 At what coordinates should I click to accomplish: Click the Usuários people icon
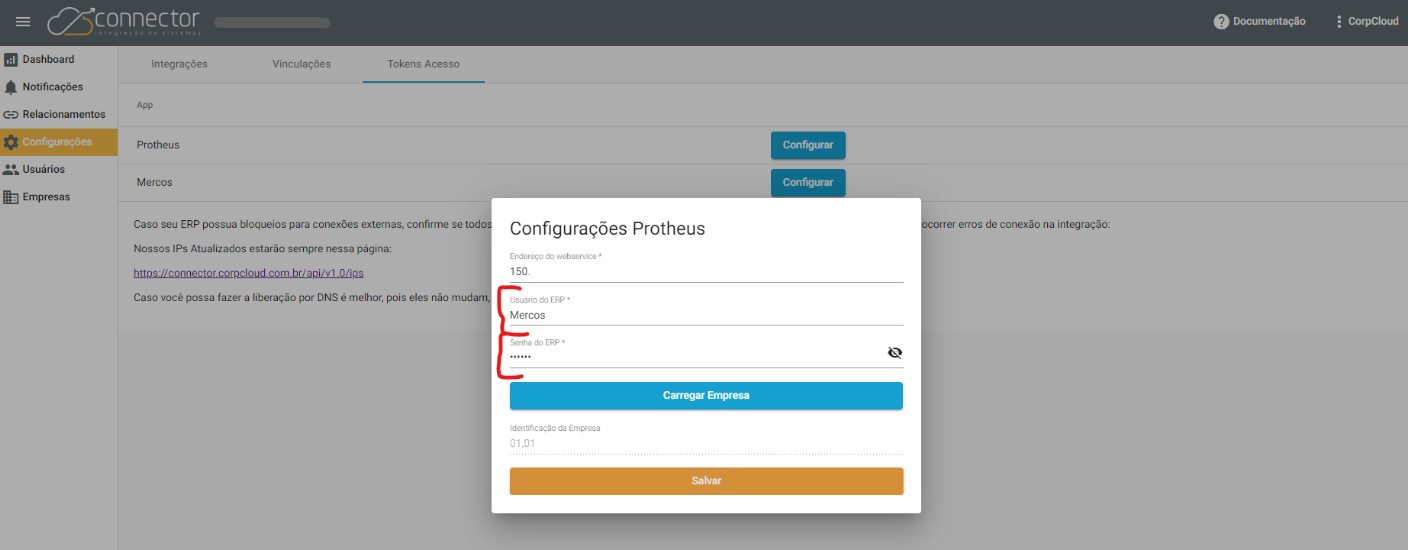click(x=11, y=170)
